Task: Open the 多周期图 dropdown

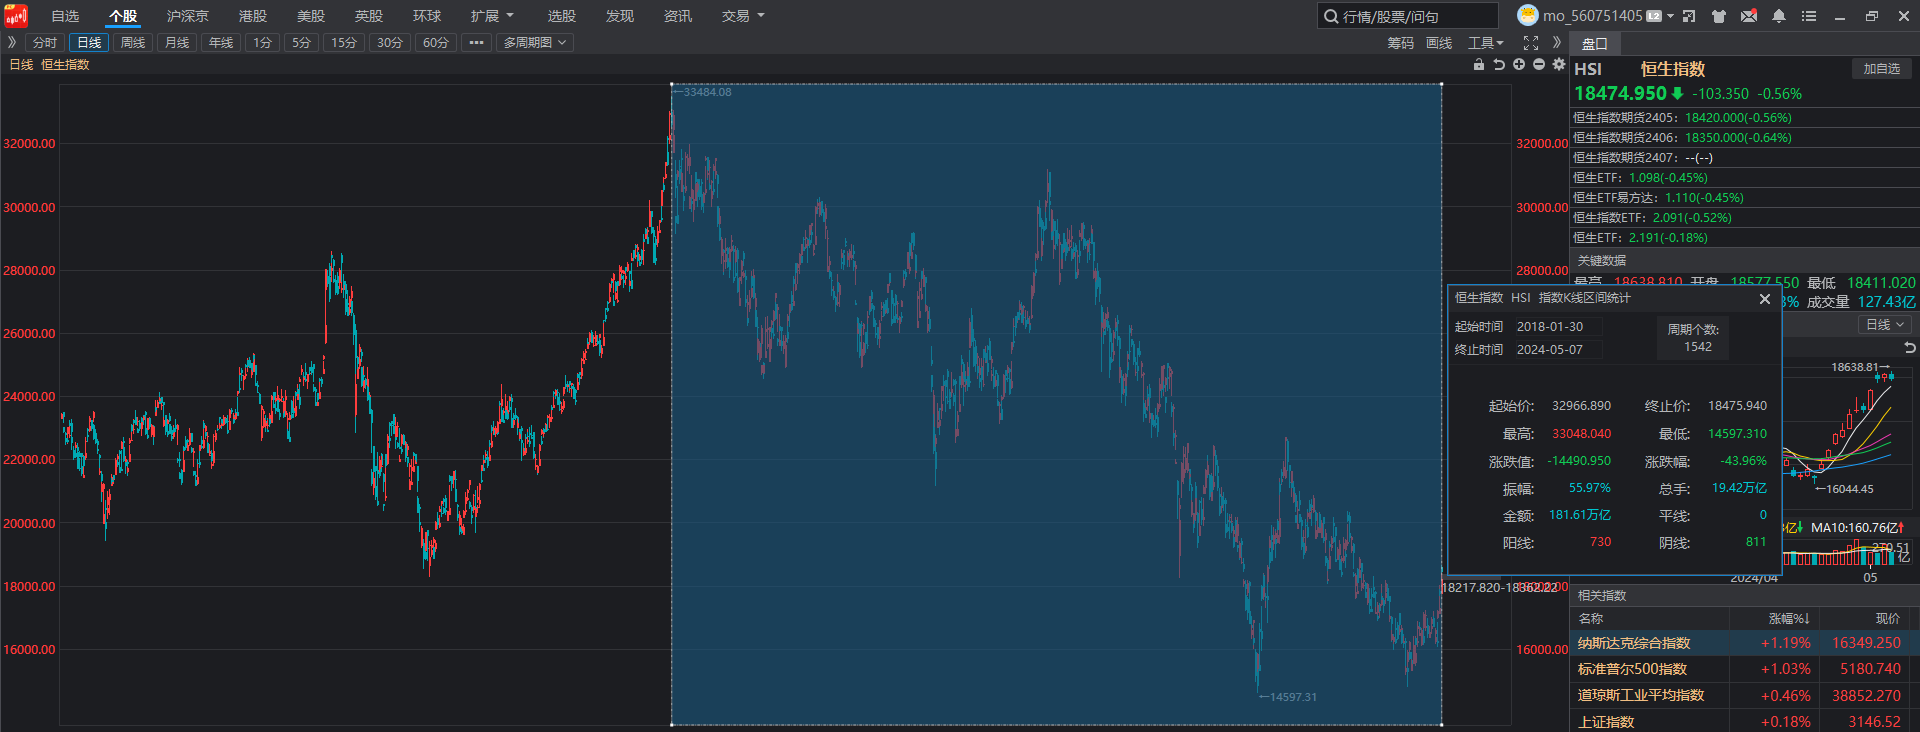Action: 534,43
